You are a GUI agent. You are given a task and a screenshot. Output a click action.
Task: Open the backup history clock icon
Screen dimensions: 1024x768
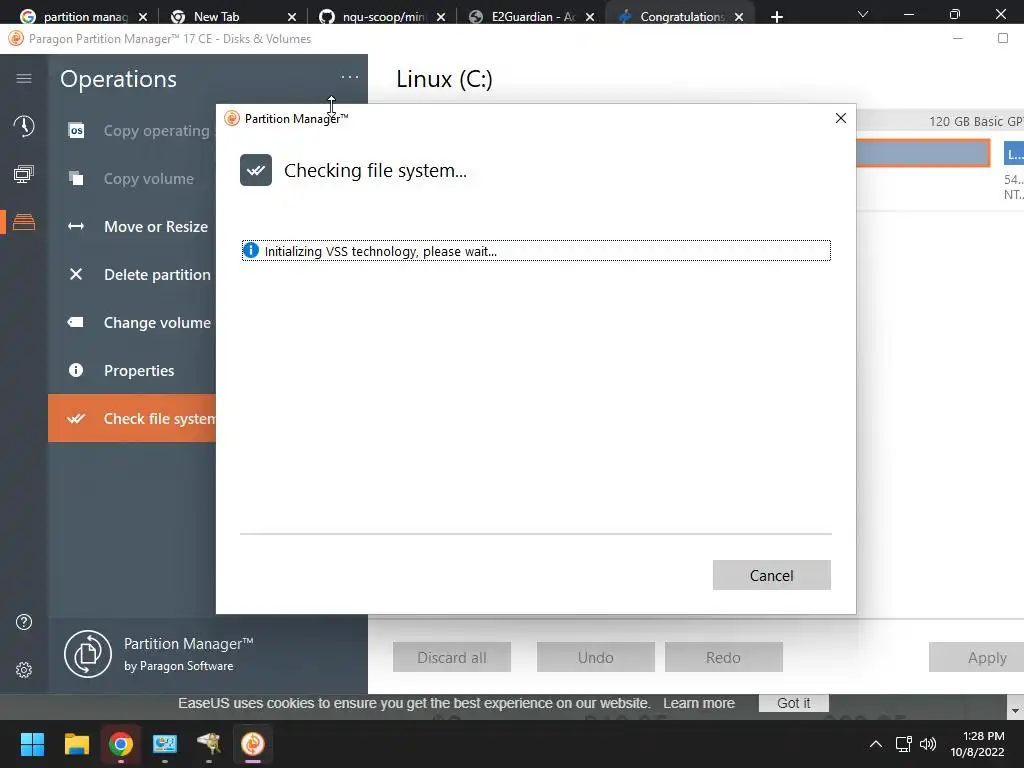coord(24,126)
